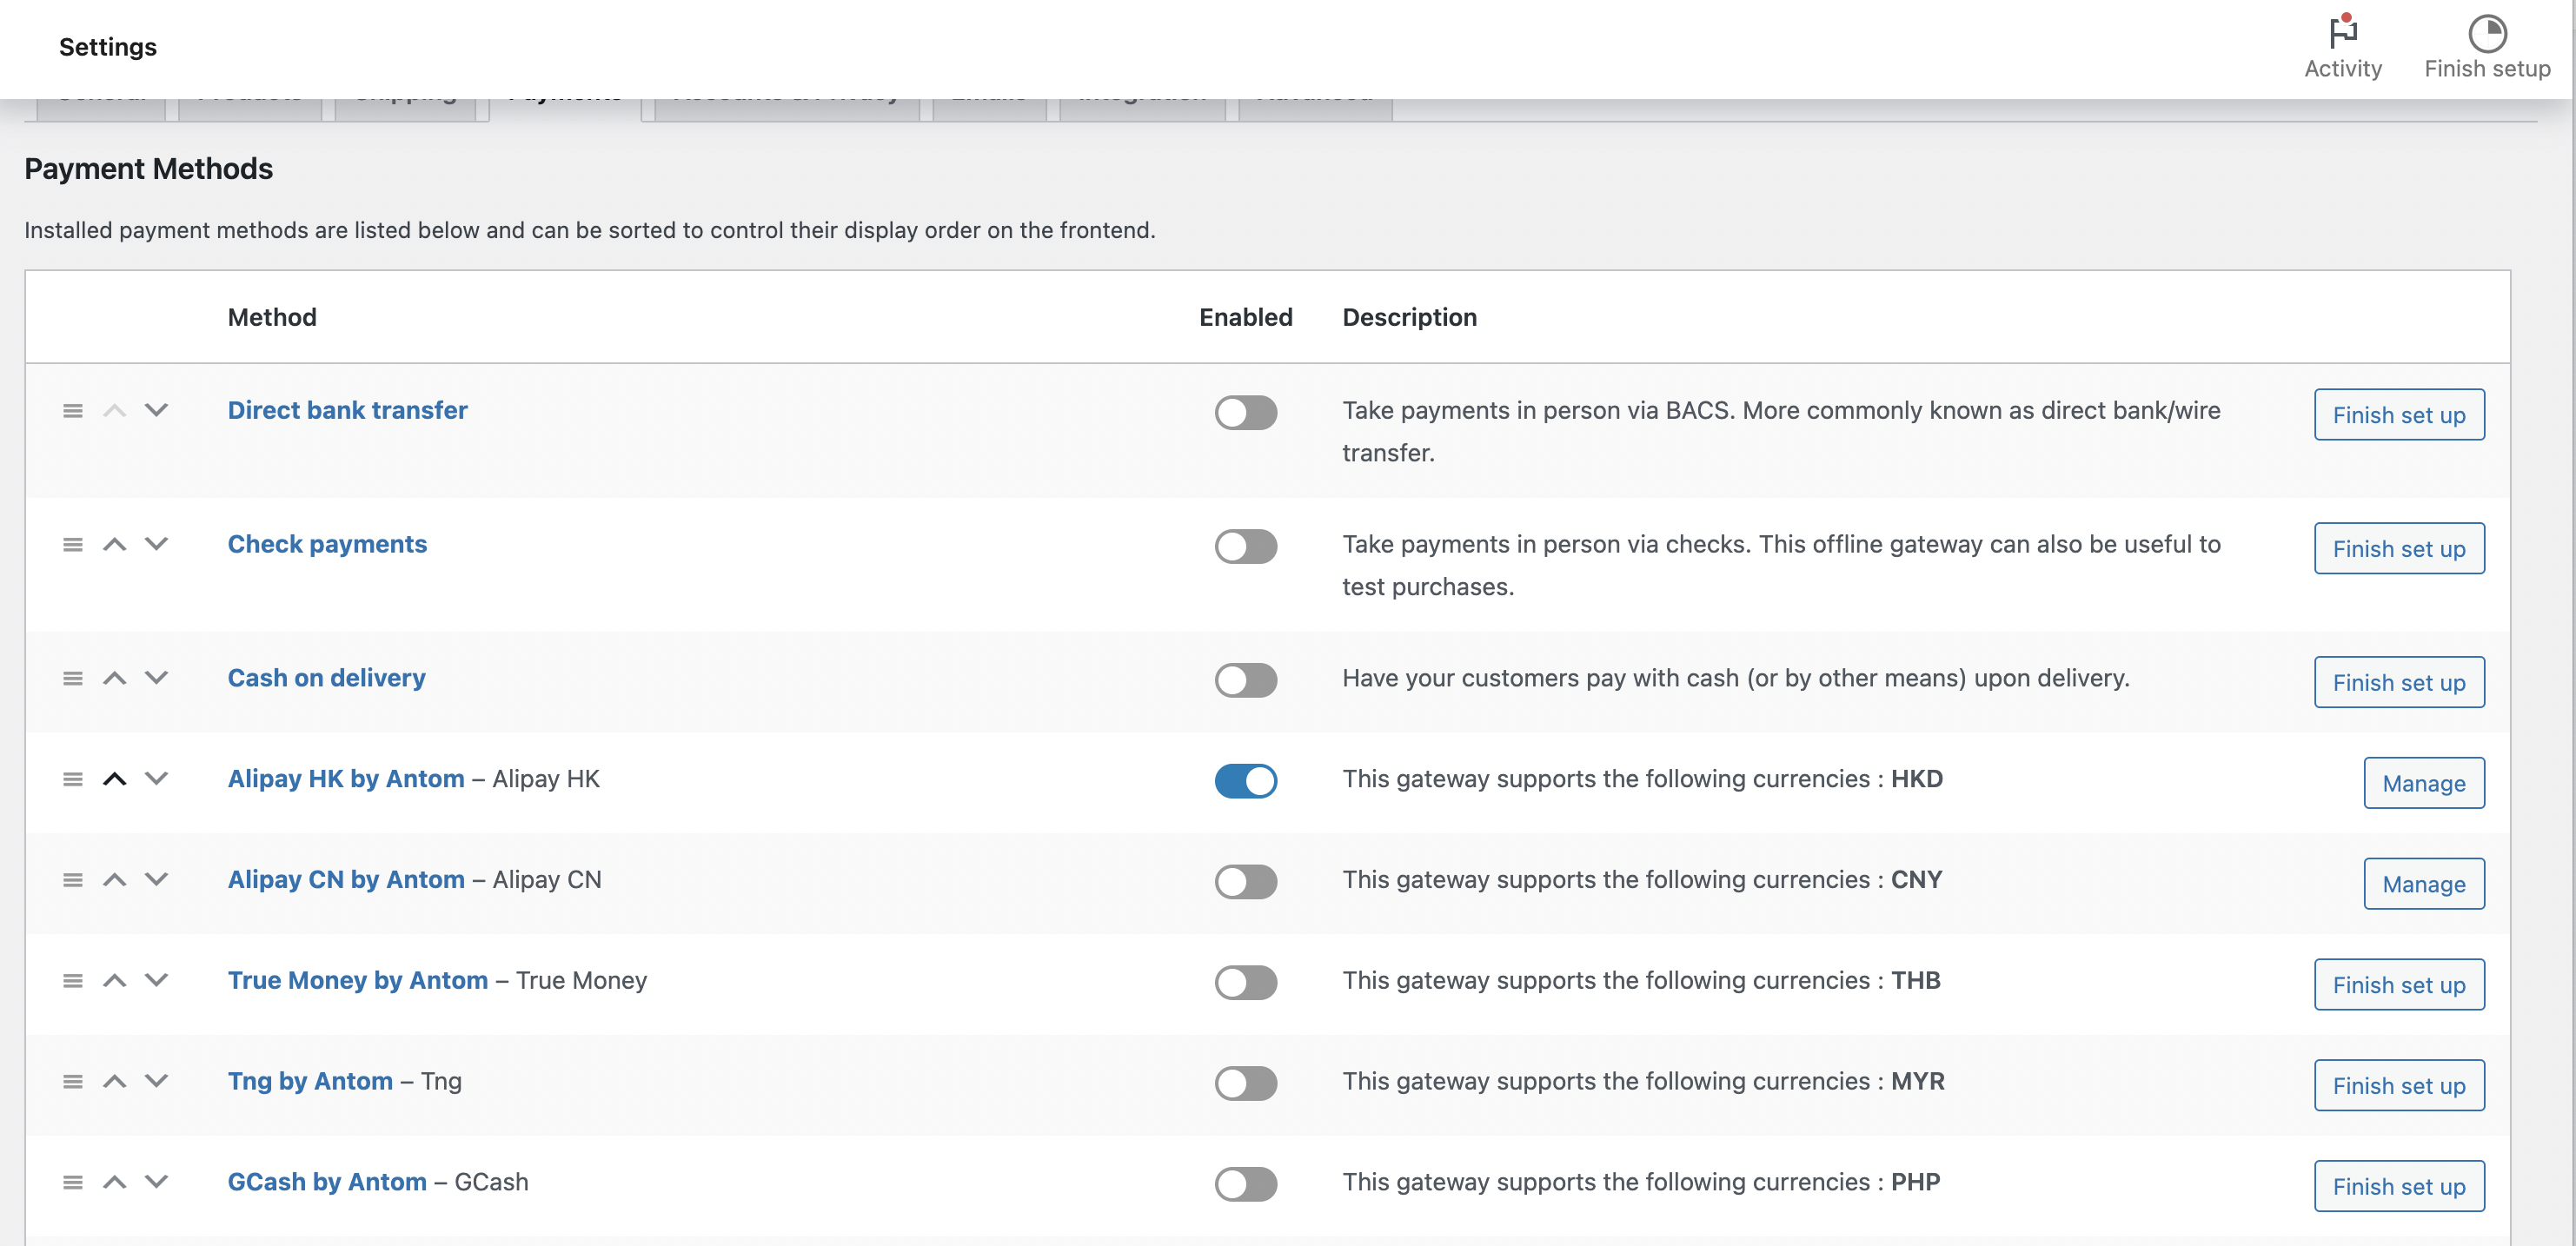Enable Direct bank transfer toggle
This screenshot has width=2576, height=1246.
tap(1245, 413)
